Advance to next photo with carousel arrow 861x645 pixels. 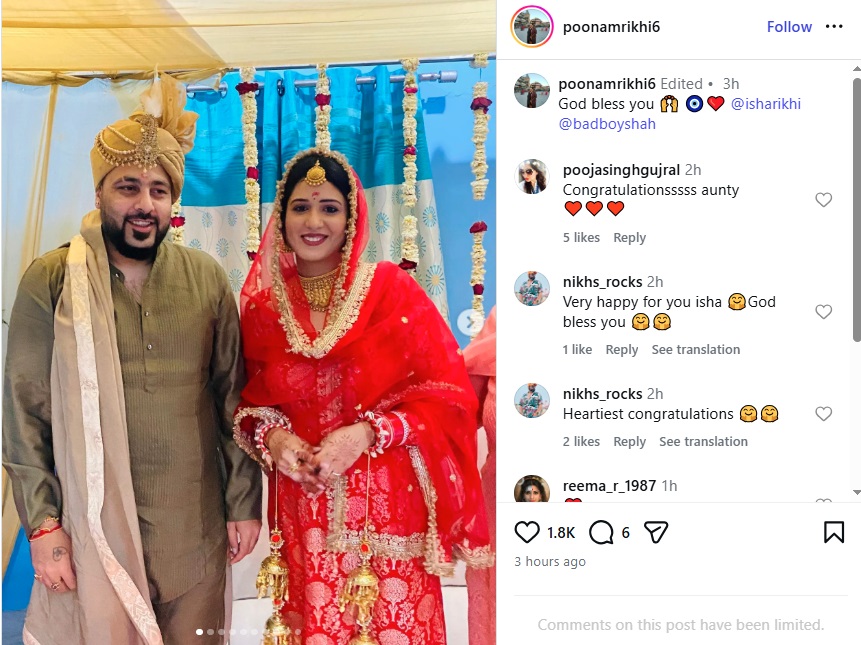(x=469, y=323)
